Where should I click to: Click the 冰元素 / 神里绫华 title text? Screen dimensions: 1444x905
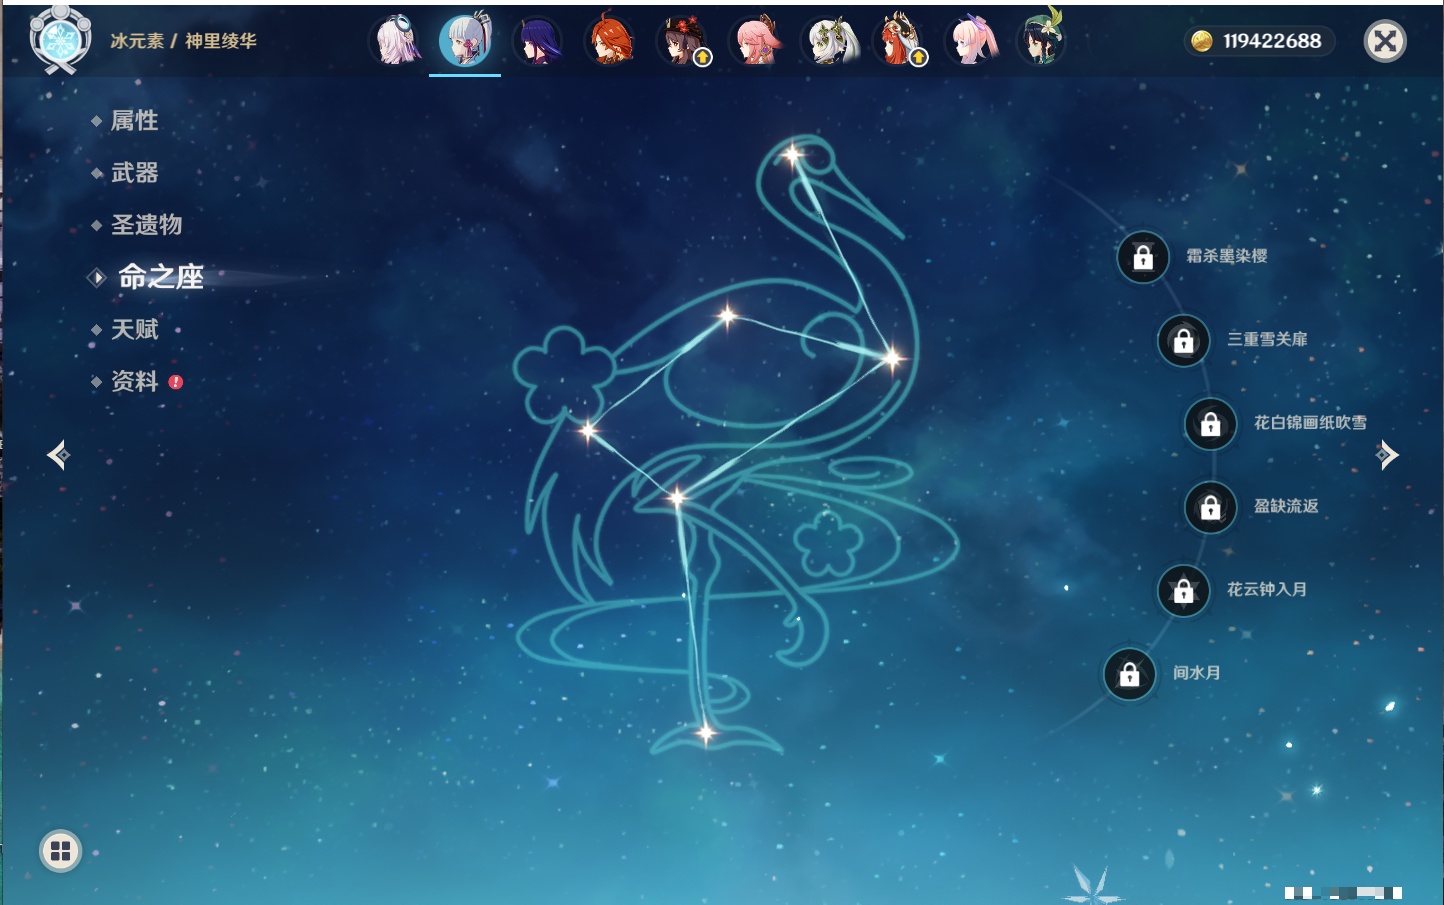pyautogui.click(x=183, y=41)
